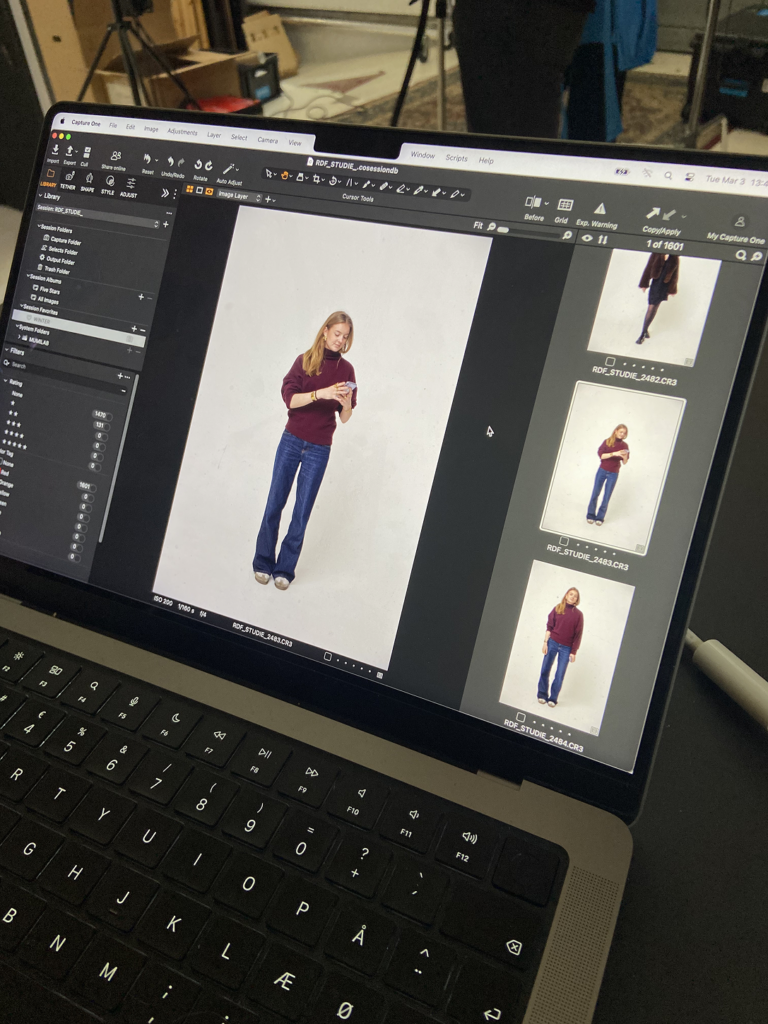Screen dimensions: 768x1024
Task: Tick the checkbox under thumbnail RDF_STUDIE_2483.CR3
Action: coord(564,541)
